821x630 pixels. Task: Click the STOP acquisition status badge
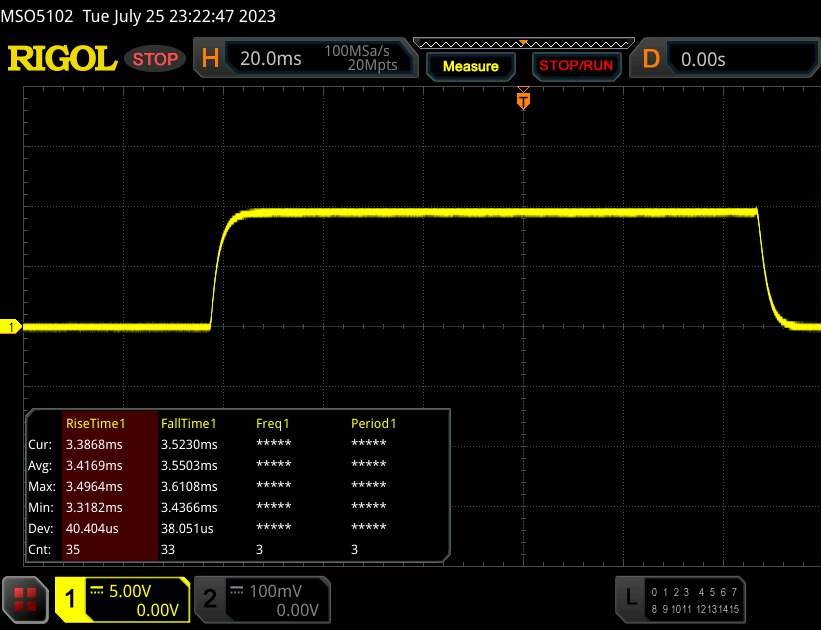point(155,59)
